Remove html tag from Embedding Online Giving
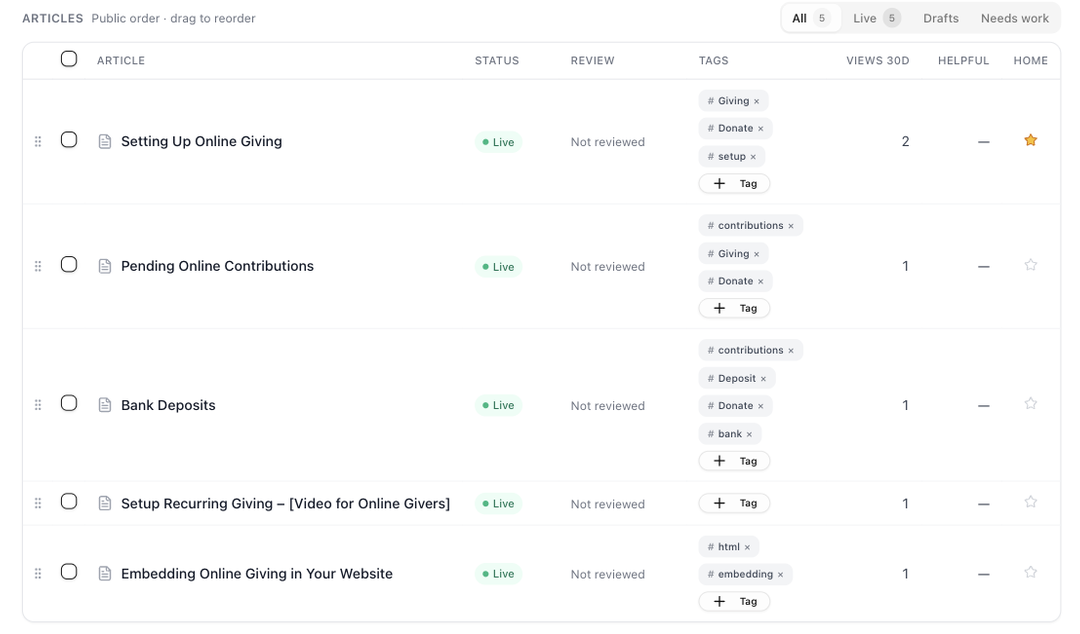 click(x=747, y=548)
